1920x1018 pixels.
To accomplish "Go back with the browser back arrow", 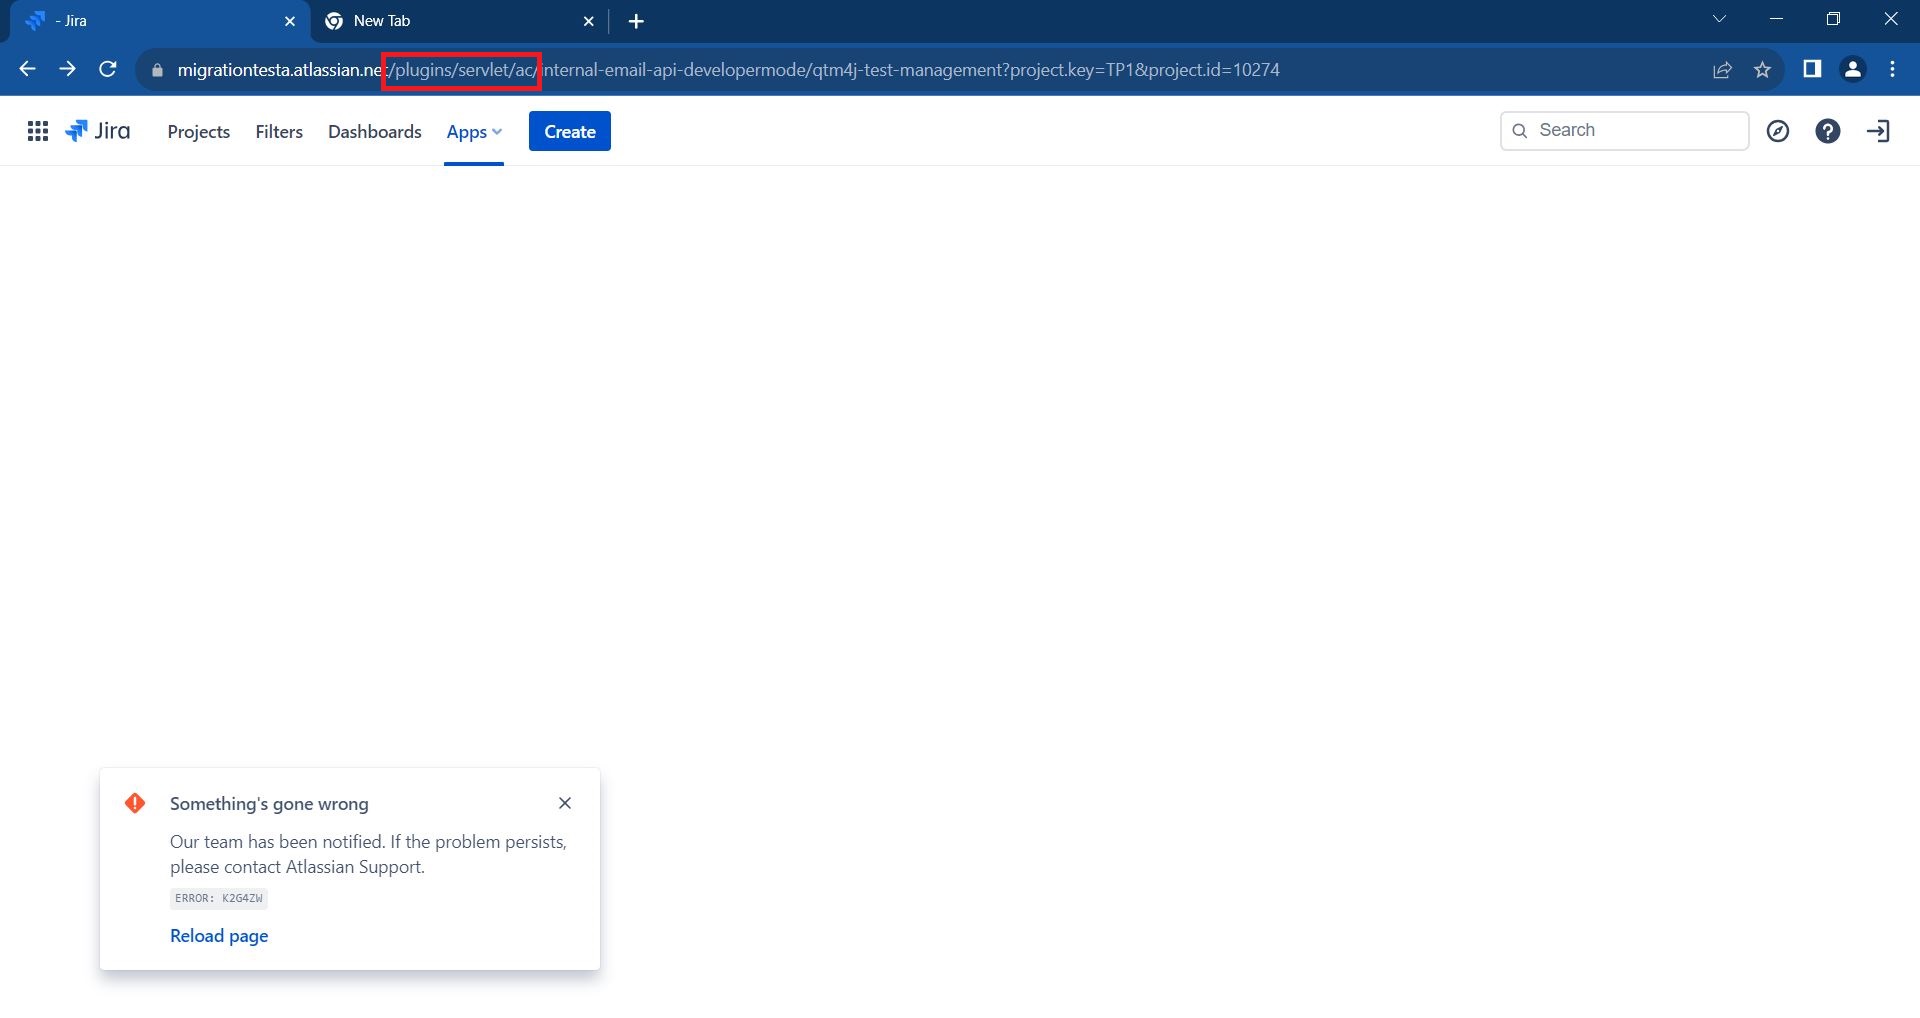I will click(27, 69).
